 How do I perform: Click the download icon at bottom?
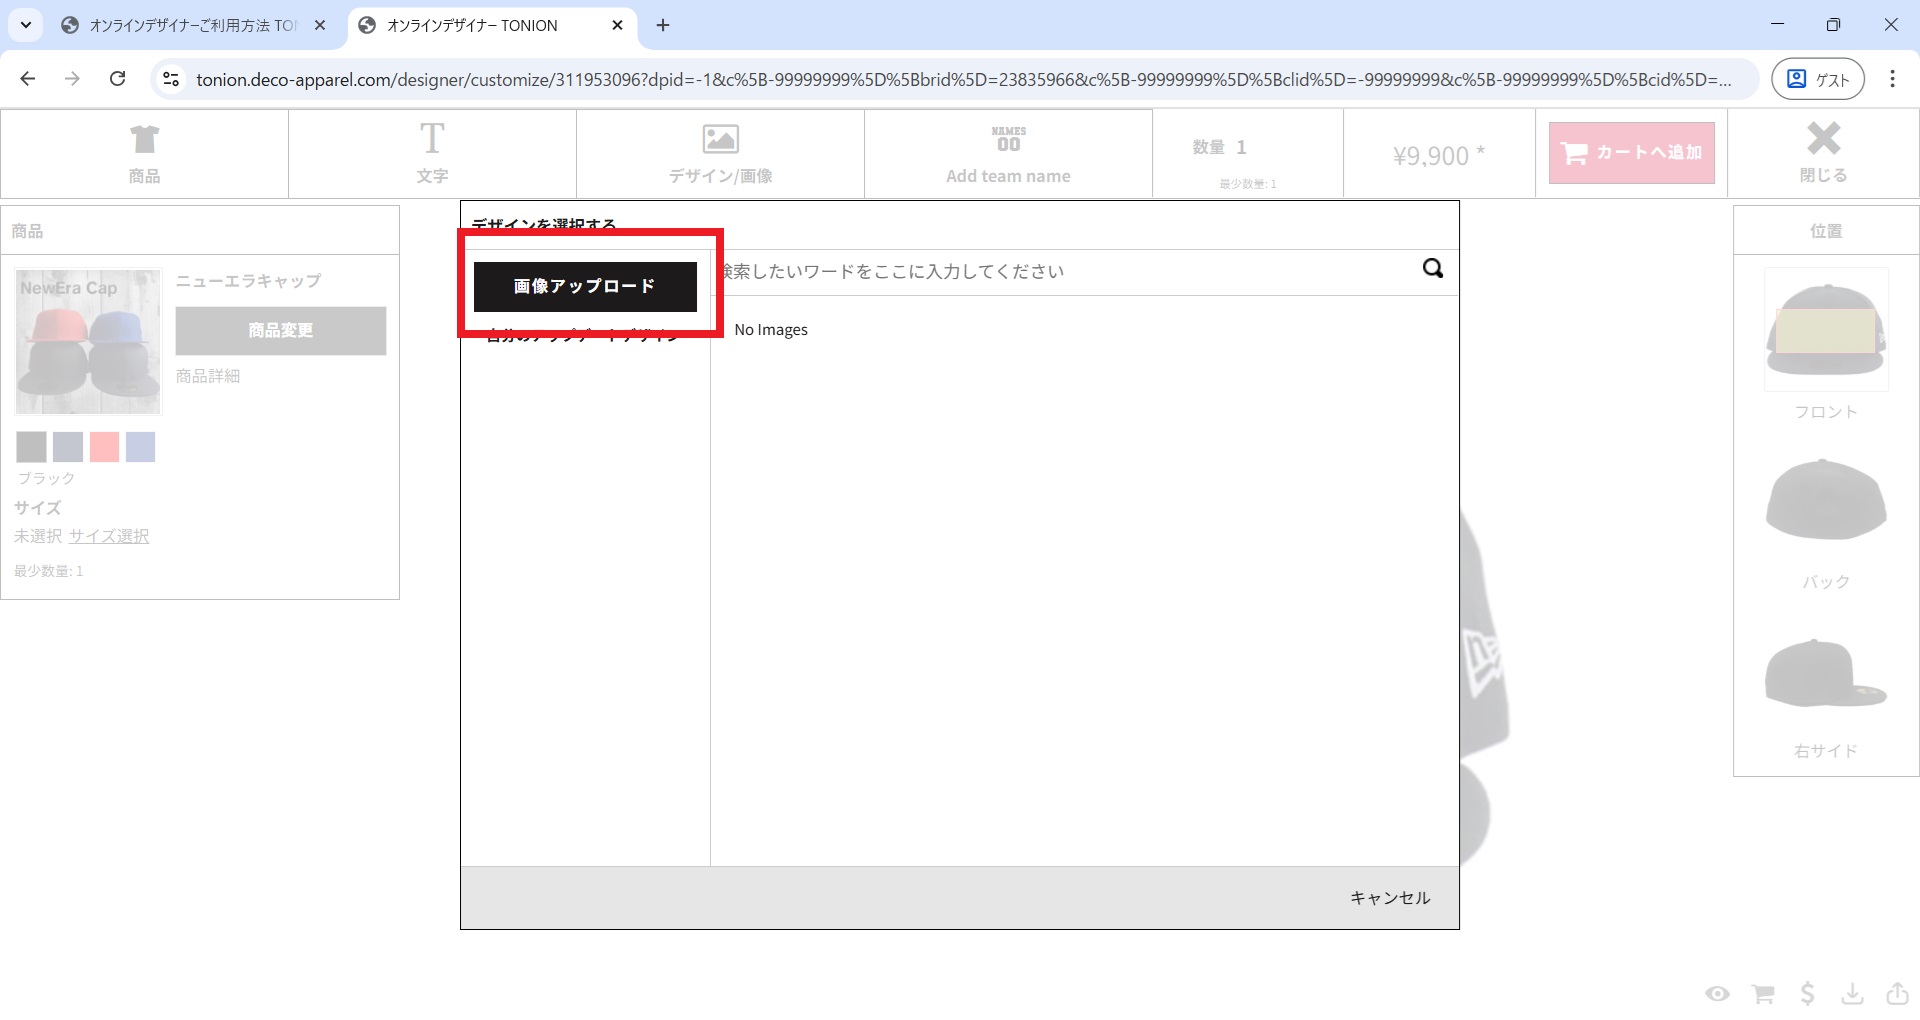(1853, 993)
